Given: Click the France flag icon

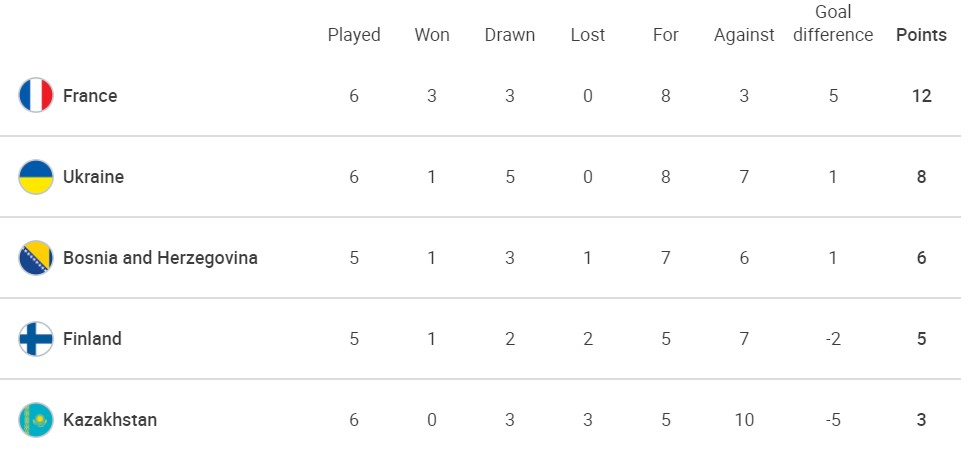Looking at the screenshot, I should coord(36,95).
